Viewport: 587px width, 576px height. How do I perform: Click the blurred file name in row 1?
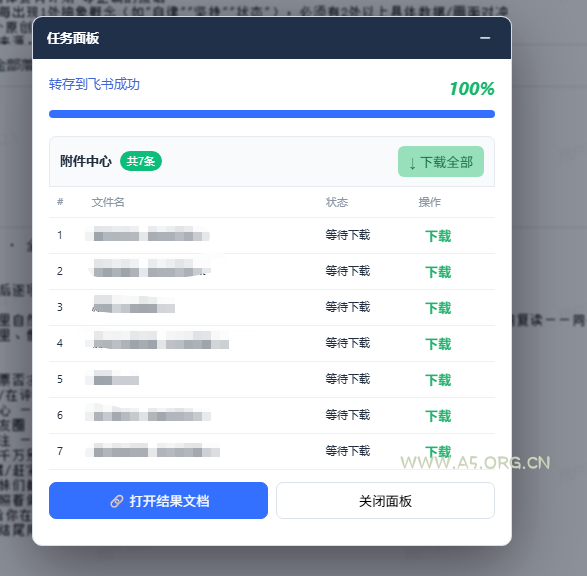pos(147,234)
